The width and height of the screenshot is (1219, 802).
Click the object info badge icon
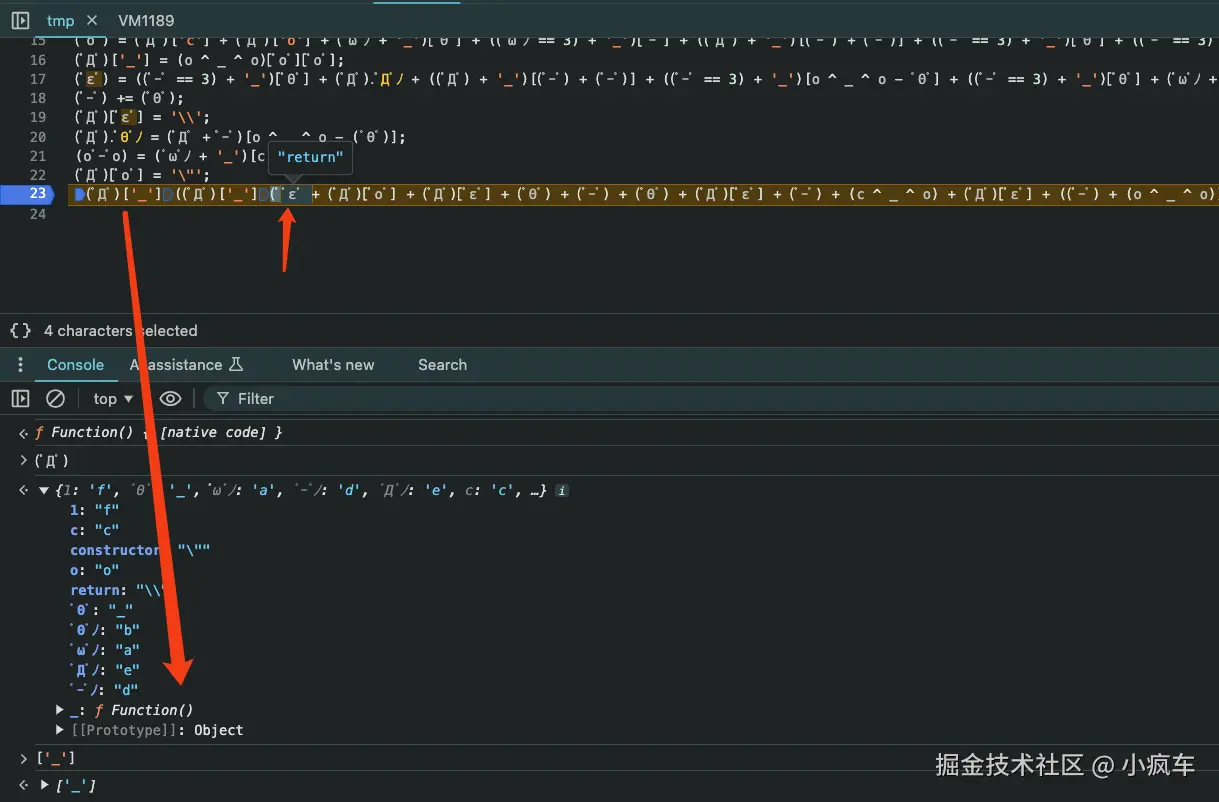point(563,491)
